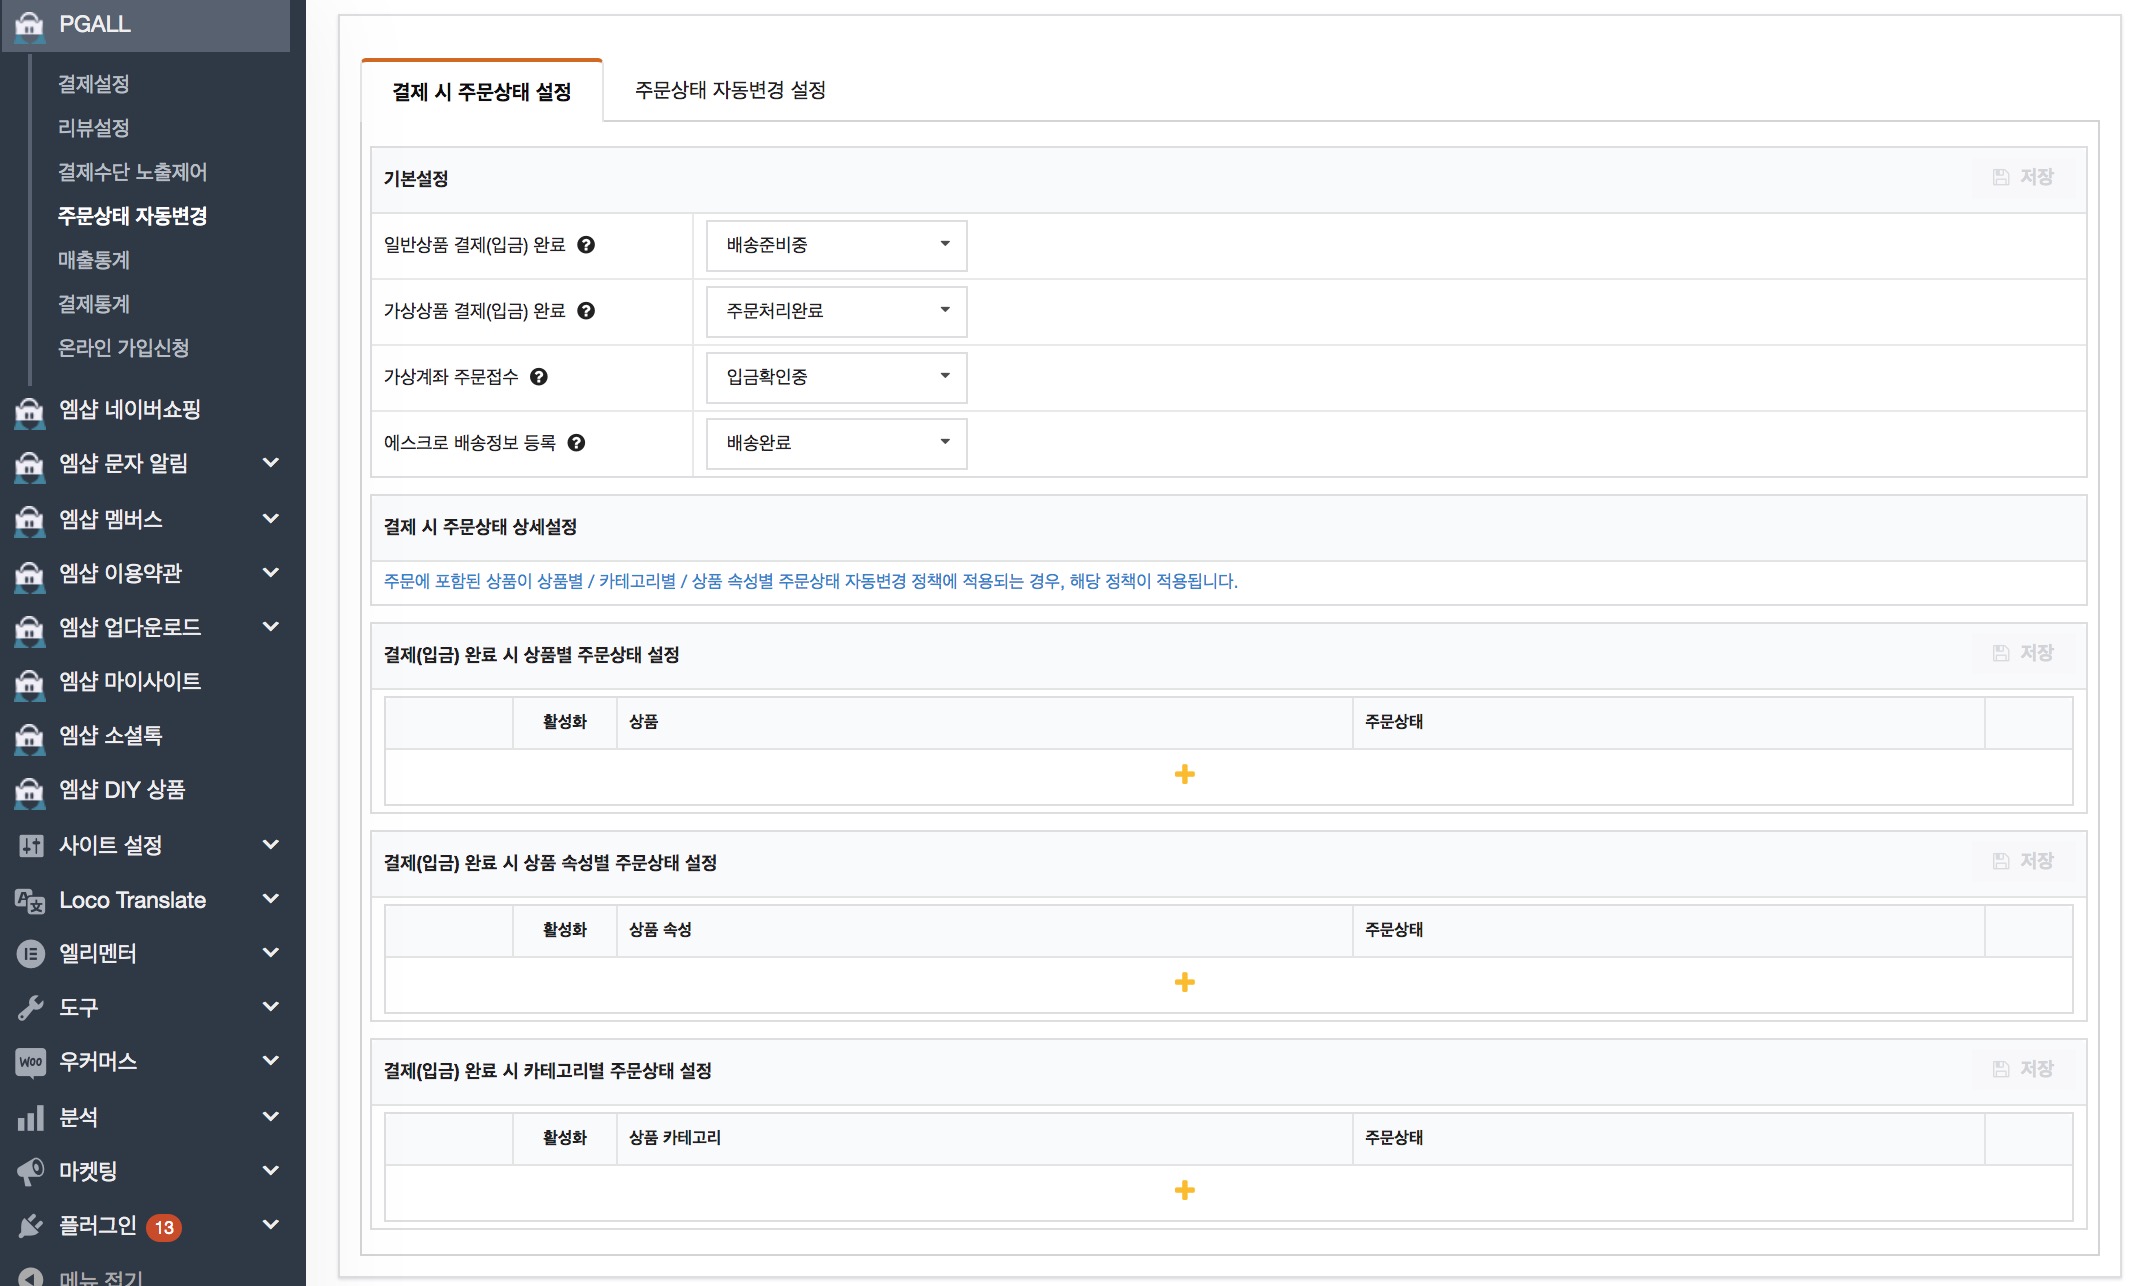
Task: Click help icon beside 가상상품 결제(입금) 완료
Action: tap(586, 311)
